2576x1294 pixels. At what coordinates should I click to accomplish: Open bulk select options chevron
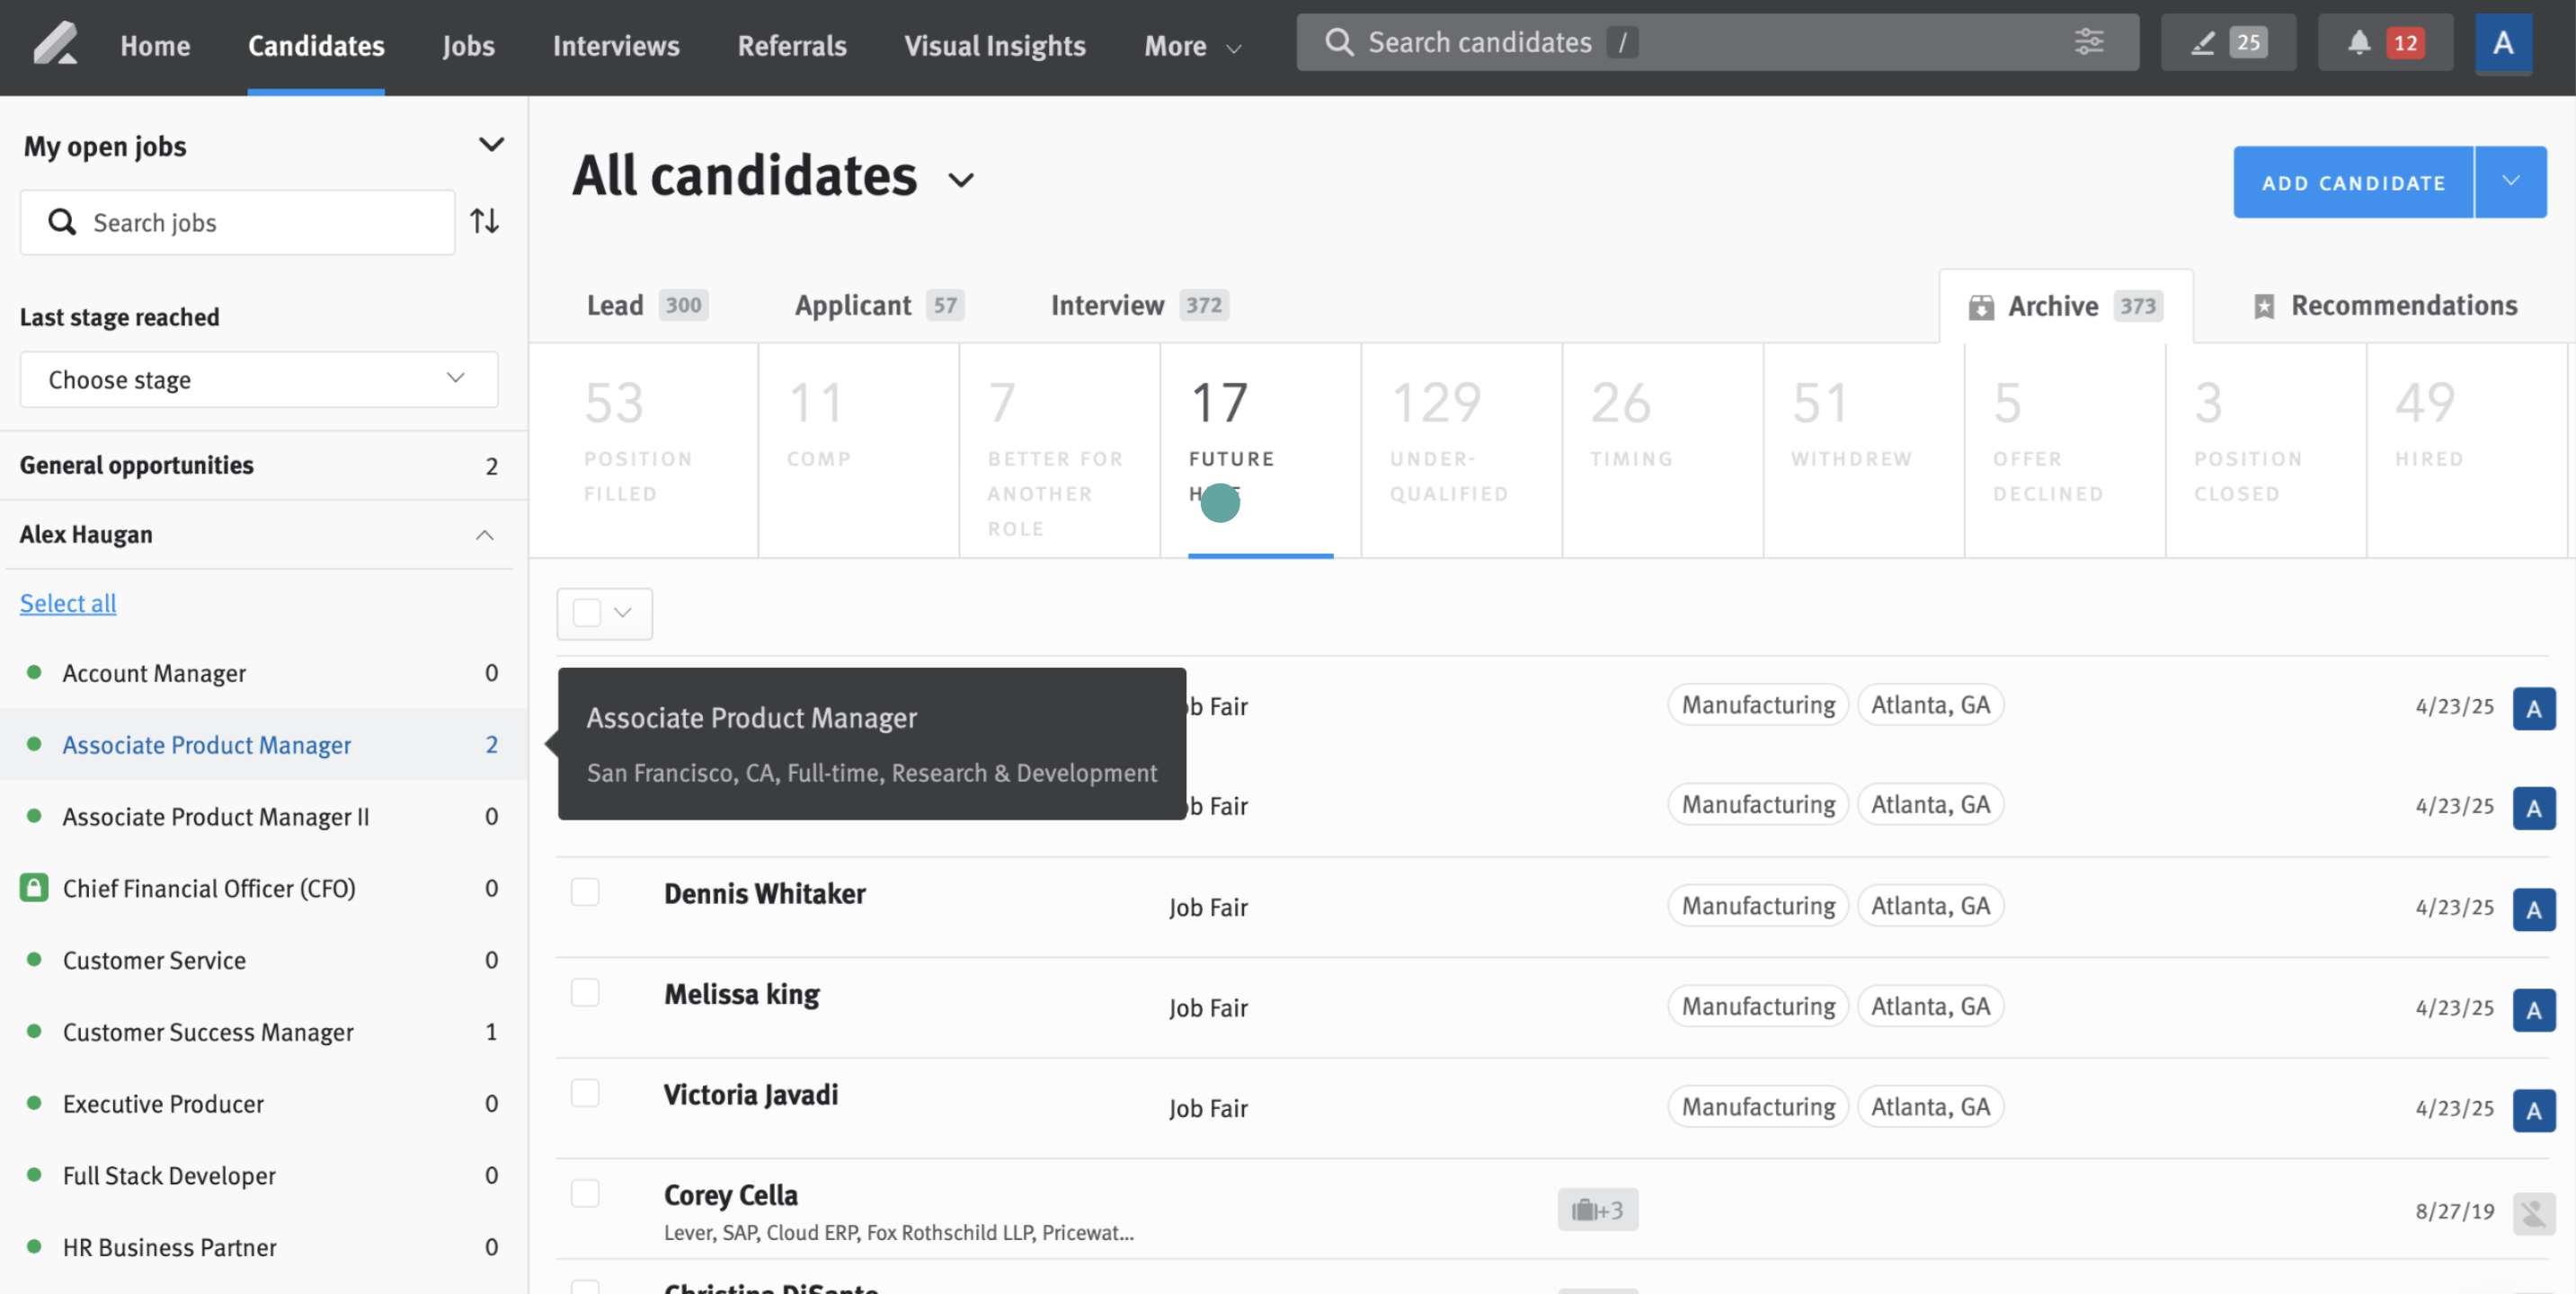pos(623,613)
